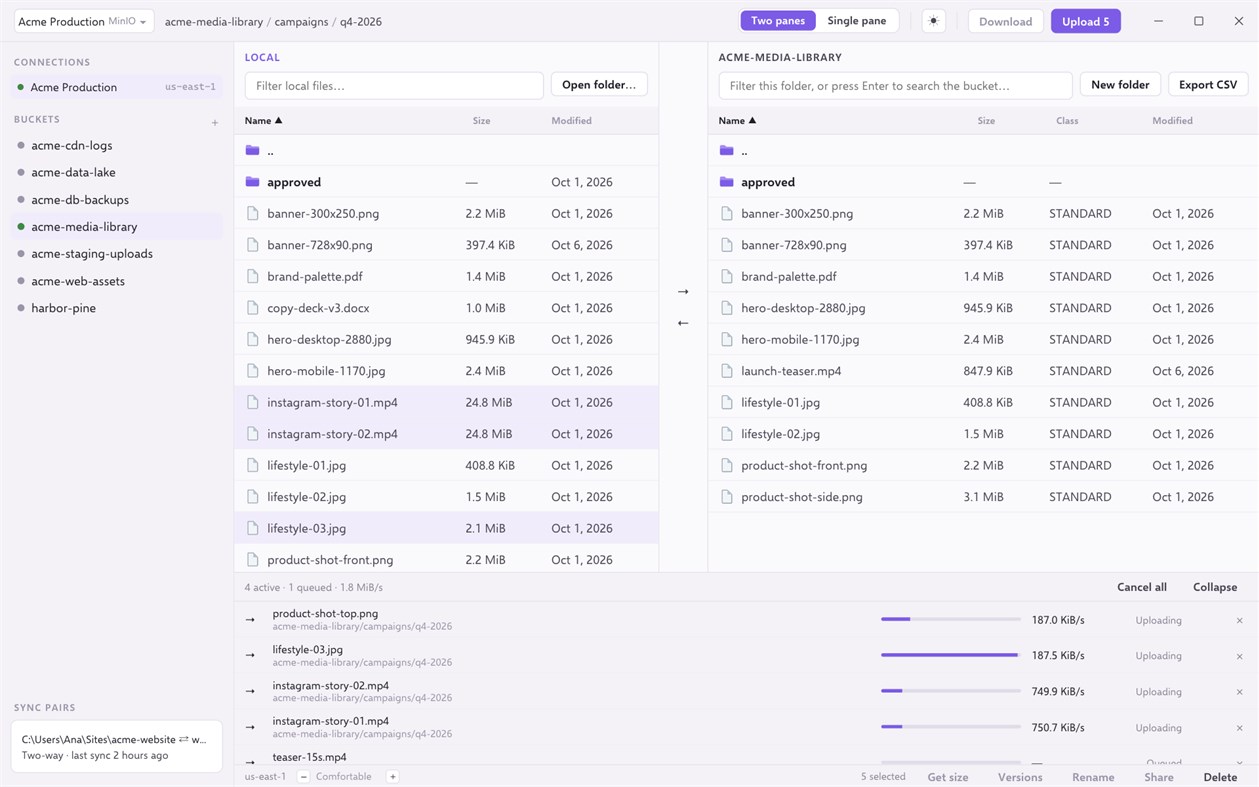Select the acme-db-backups bucket
Viewport: 1259px width, 787px height.
[117, 200]
